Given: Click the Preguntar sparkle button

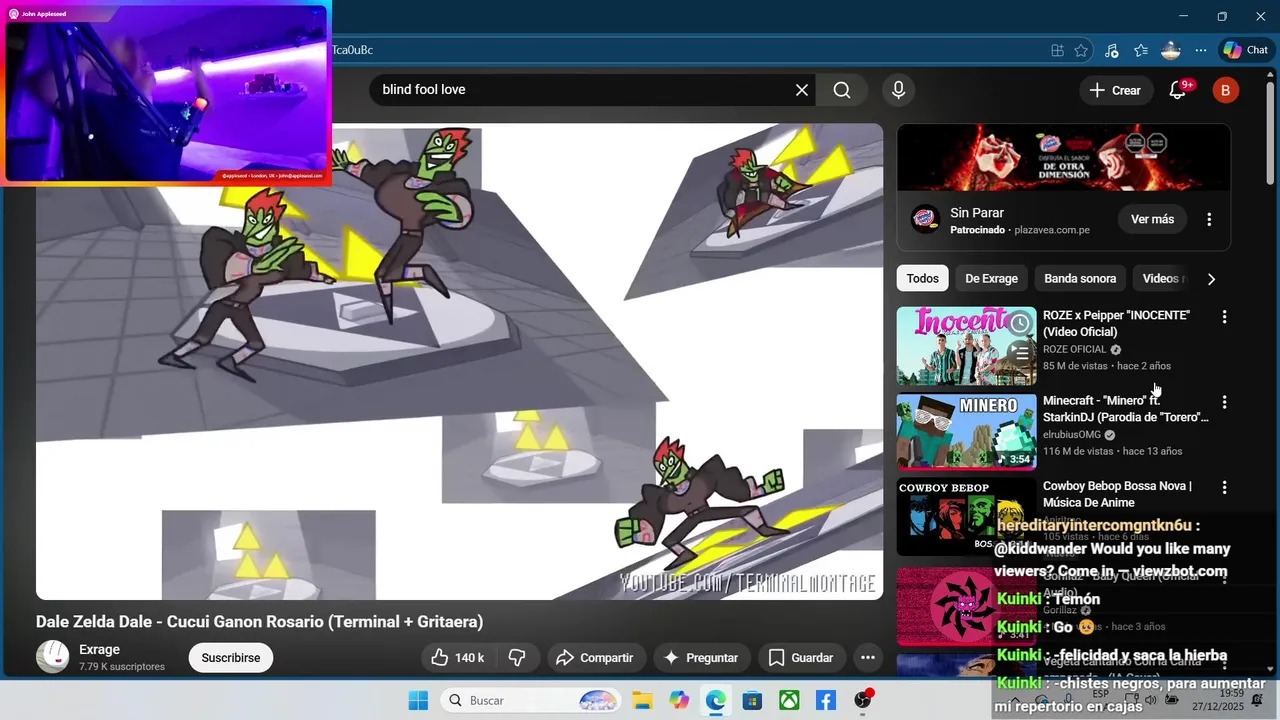Looking at the screenshot, I should tap(701, 658).
